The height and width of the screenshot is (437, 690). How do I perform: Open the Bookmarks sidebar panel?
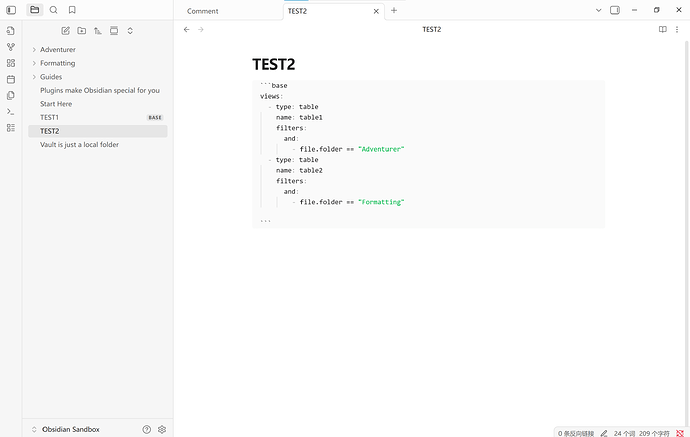coord(72,10)
